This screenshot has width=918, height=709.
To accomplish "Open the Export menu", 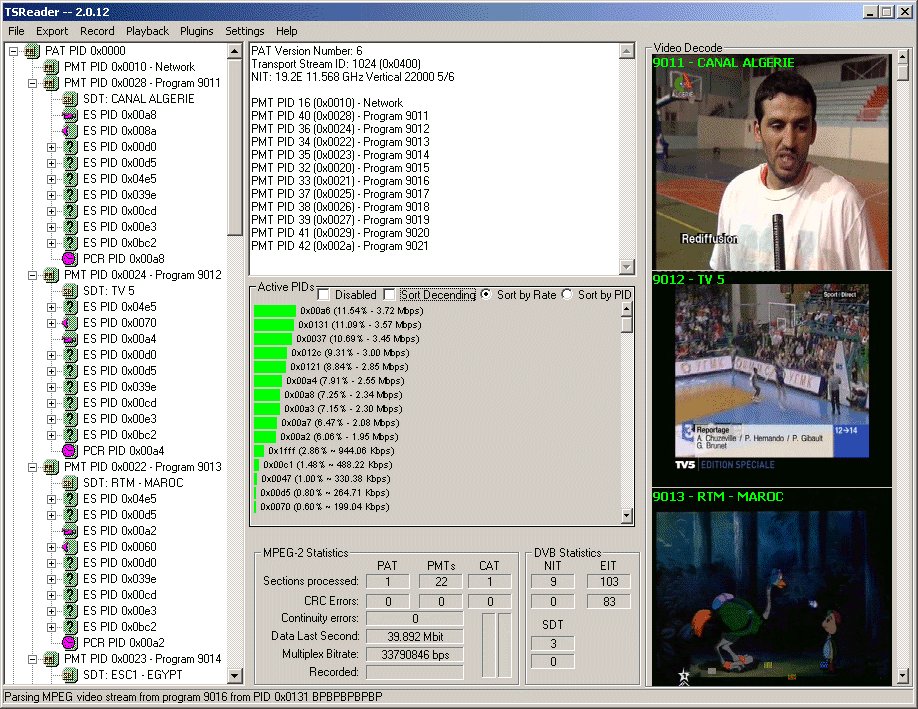I will pos(52,31).
